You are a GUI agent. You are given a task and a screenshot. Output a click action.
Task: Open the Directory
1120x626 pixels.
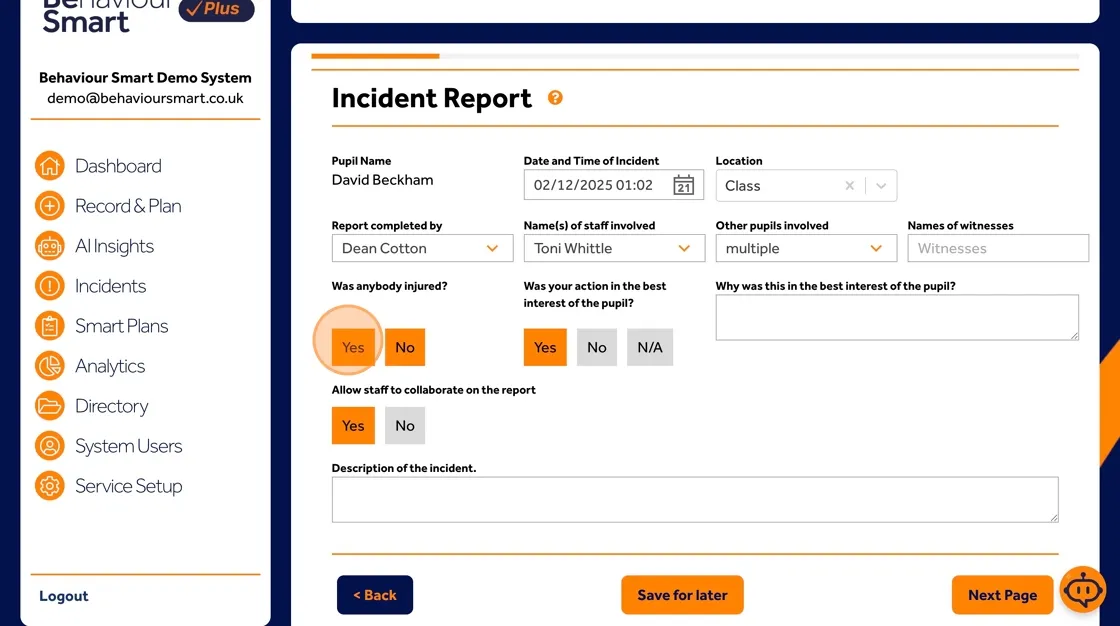(x=113, y=405)
